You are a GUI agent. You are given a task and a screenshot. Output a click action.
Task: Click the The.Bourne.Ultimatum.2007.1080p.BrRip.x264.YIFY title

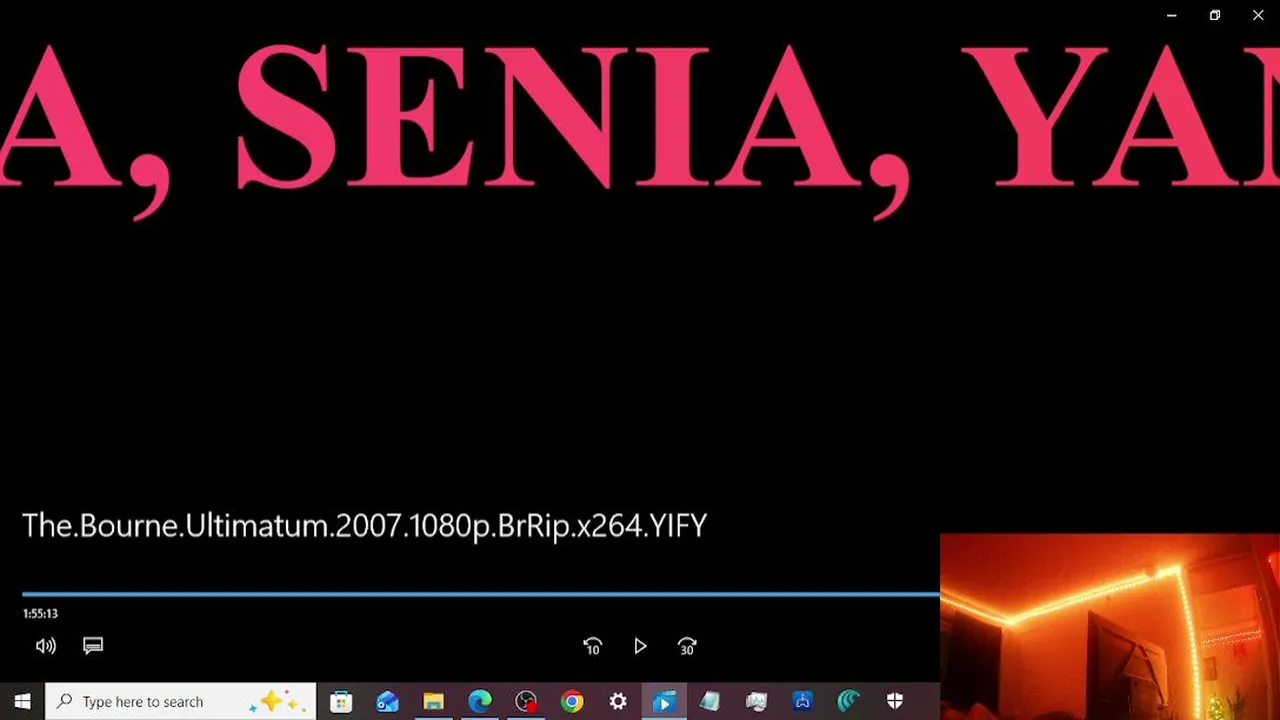[x=364, y=526]
